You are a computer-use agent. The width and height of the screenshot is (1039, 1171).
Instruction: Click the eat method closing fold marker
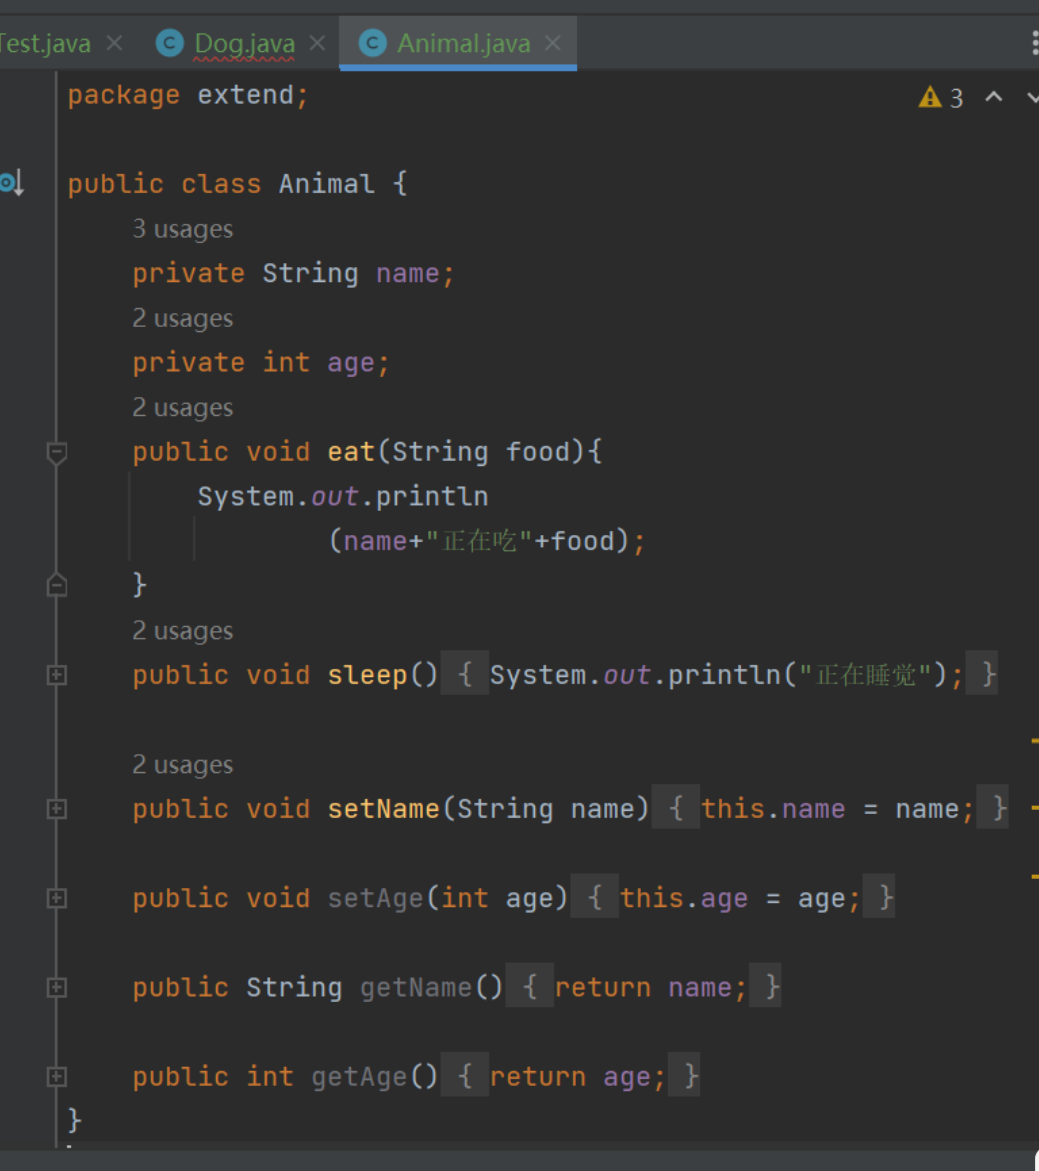click(57, 585)
